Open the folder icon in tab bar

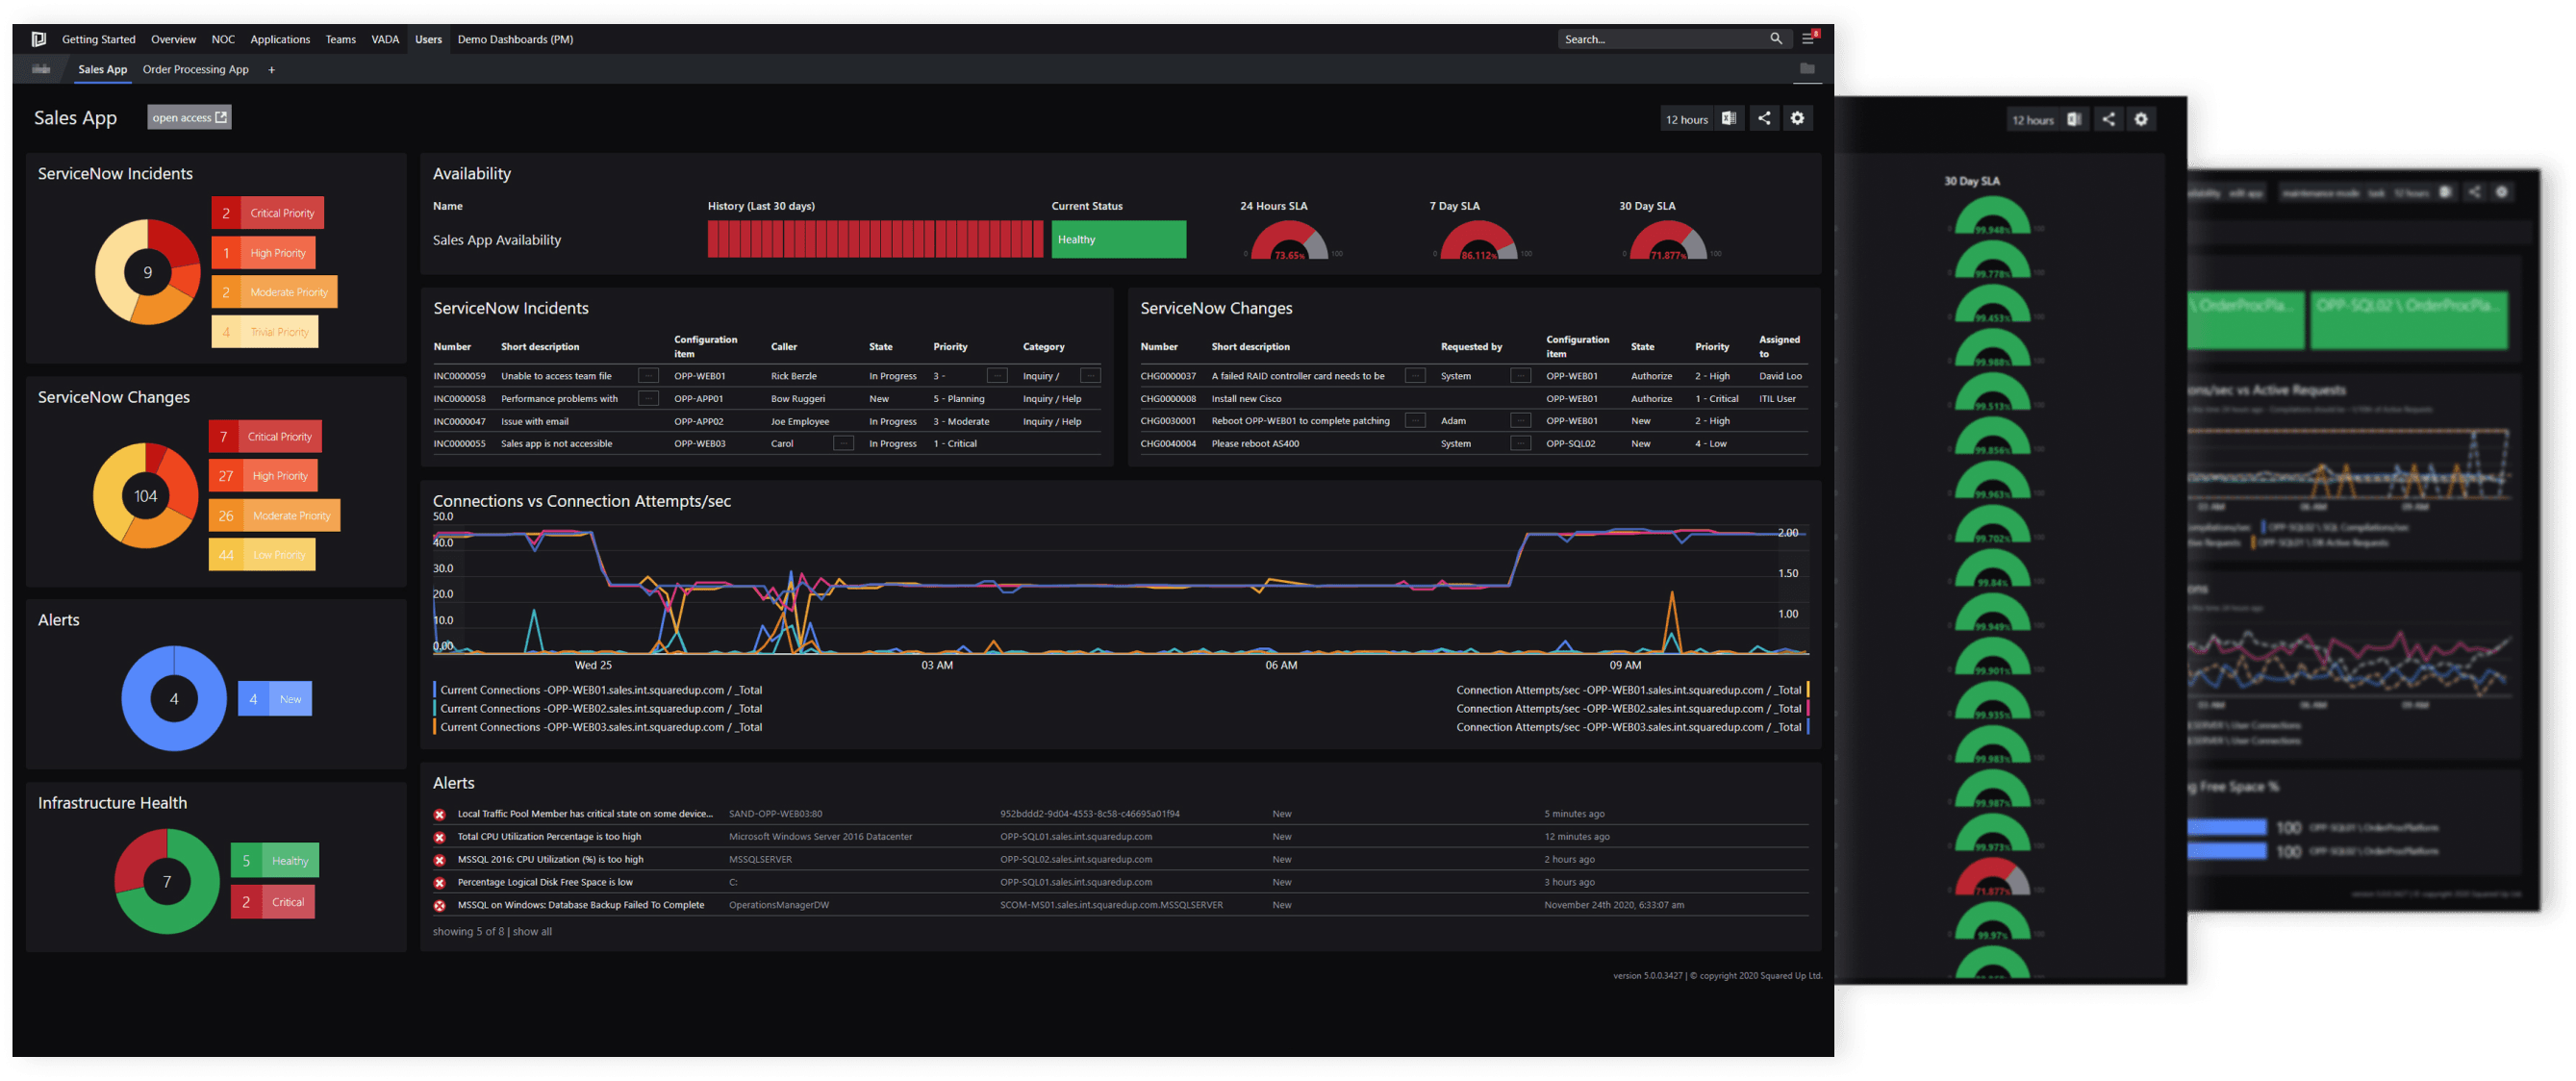(1807, 69)
